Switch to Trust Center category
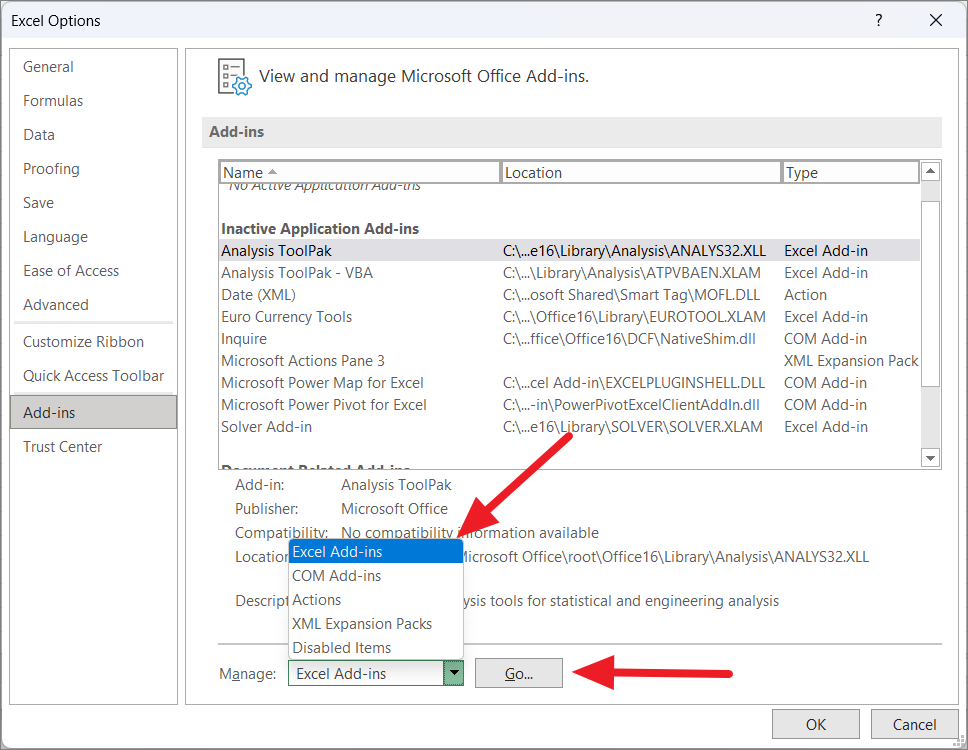The image size is (968, 750). 63,447
